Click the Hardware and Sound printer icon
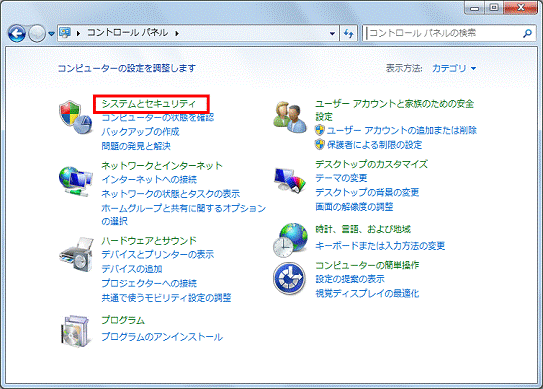Screen dimensions: 543x389 [x=76, y=254]
